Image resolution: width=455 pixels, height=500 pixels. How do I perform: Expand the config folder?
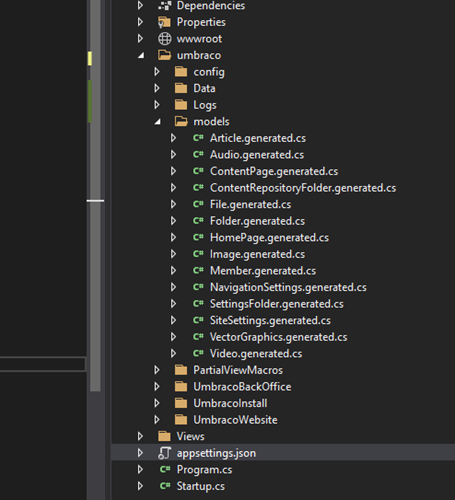pyautogui.click(x=157, y=72)
